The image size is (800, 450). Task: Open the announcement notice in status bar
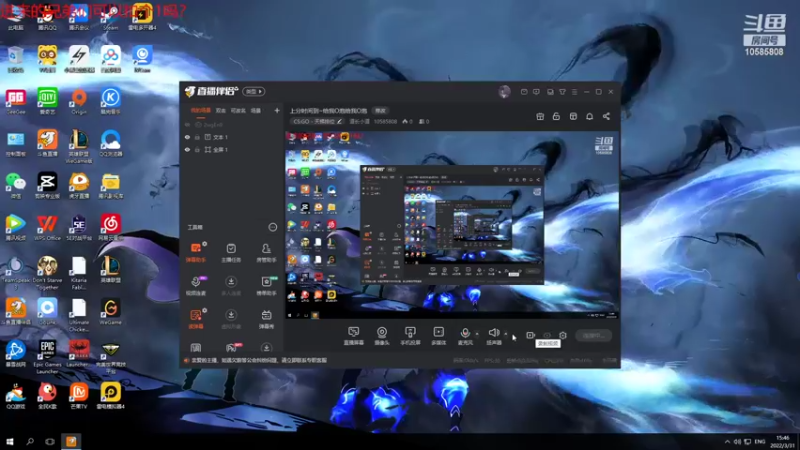click(259, 360)
